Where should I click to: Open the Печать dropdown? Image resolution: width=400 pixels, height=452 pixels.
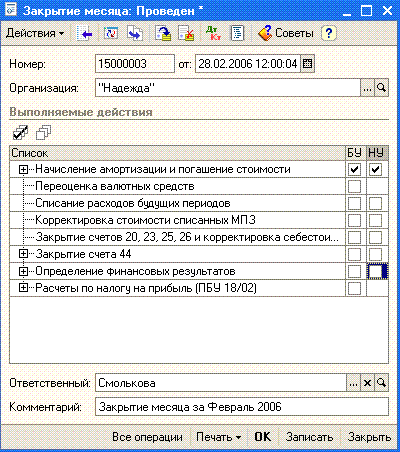pos(219,437)
